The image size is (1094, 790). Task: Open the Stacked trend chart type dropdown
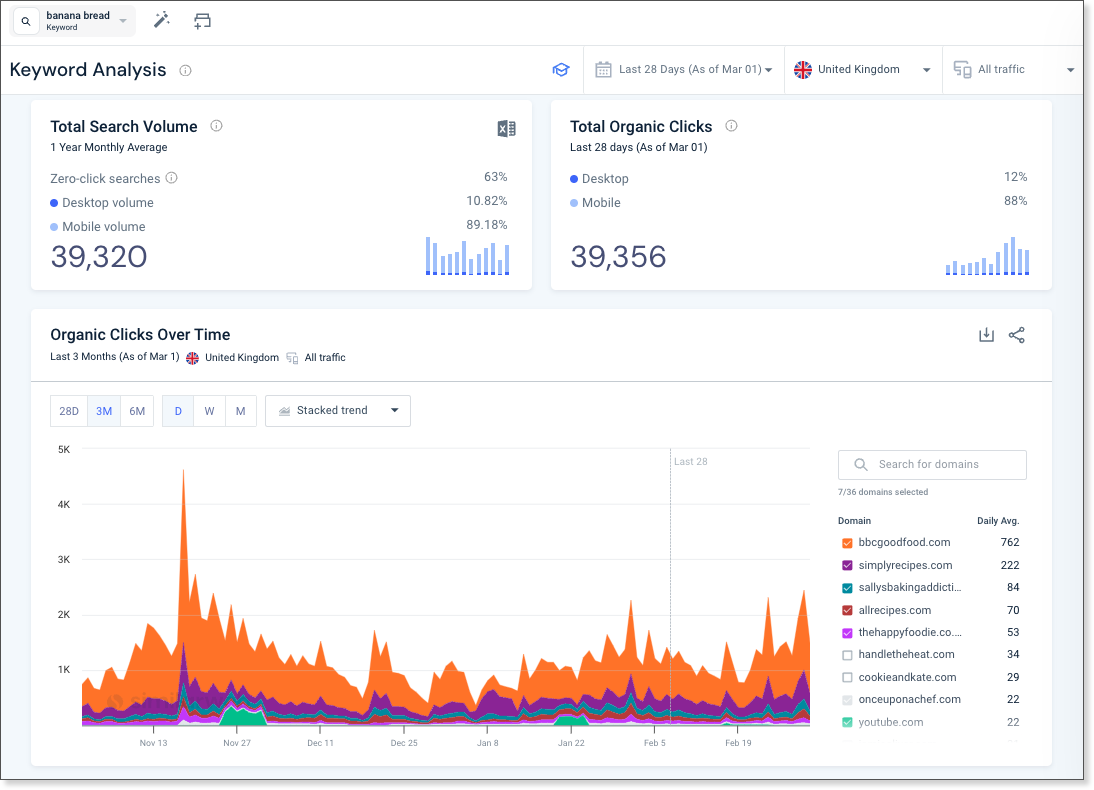(x=338, y=411)
